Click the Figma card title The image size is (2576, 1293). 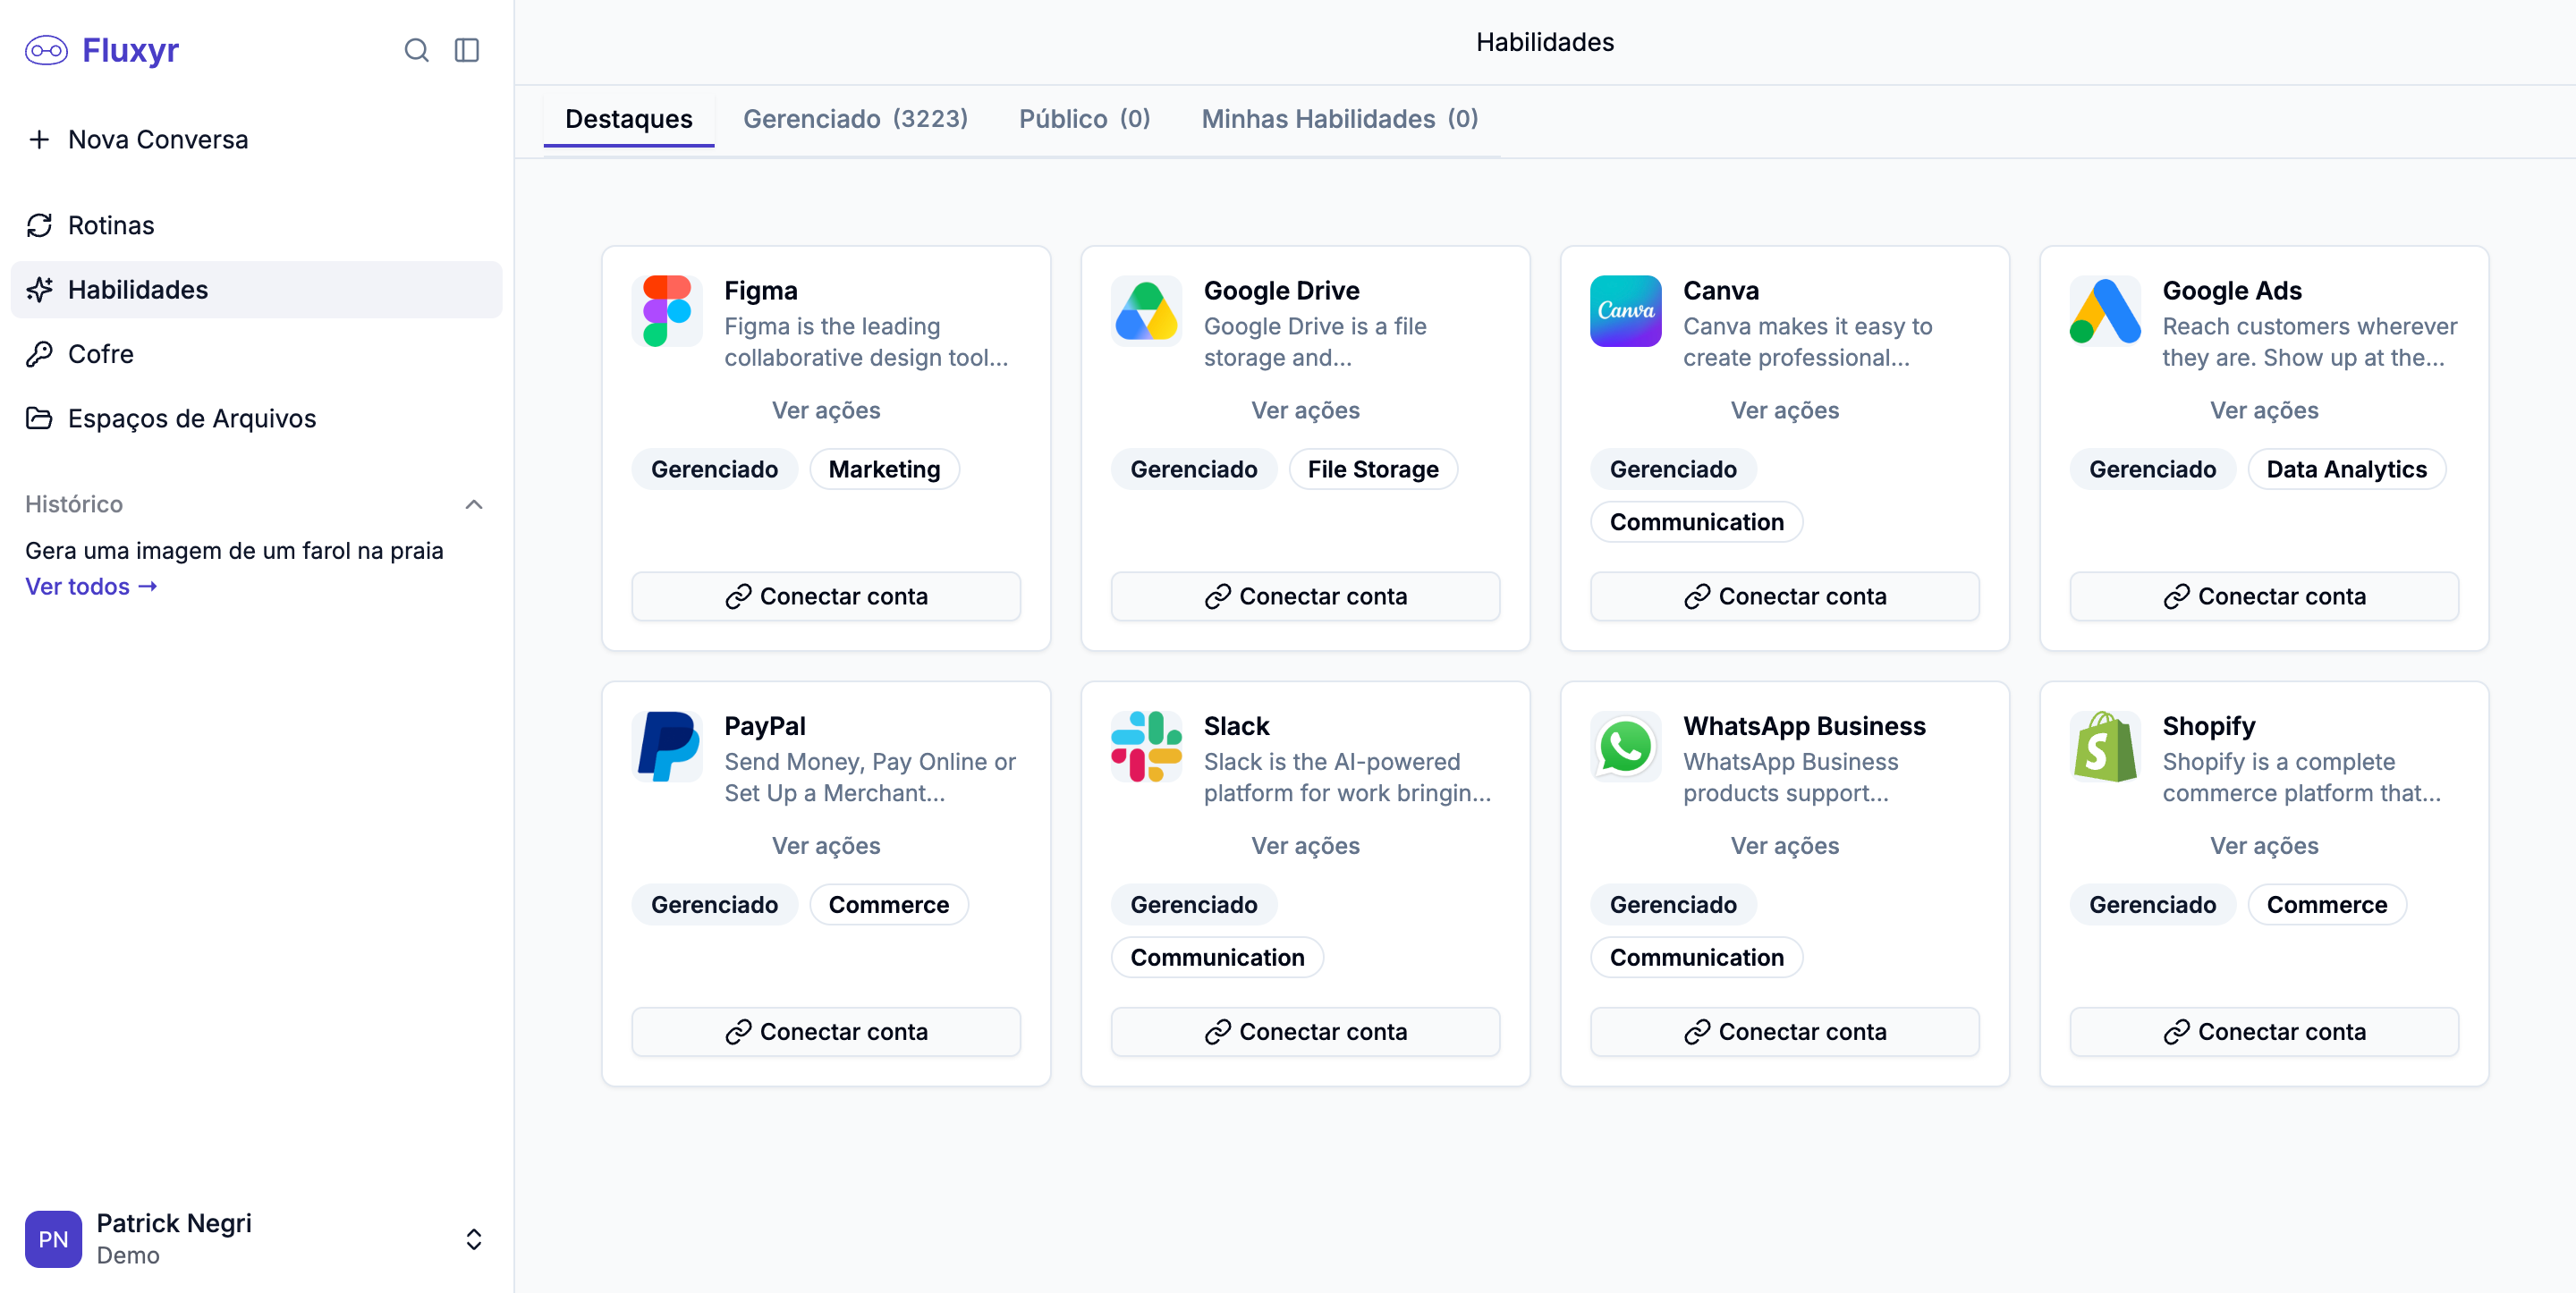[x=760, y=290]
